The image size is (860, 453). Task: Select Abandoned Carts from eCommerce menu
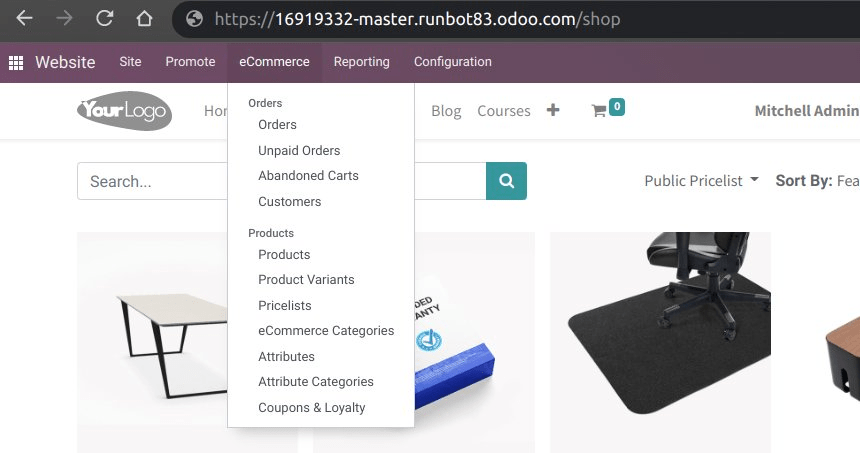coord(308,175)
